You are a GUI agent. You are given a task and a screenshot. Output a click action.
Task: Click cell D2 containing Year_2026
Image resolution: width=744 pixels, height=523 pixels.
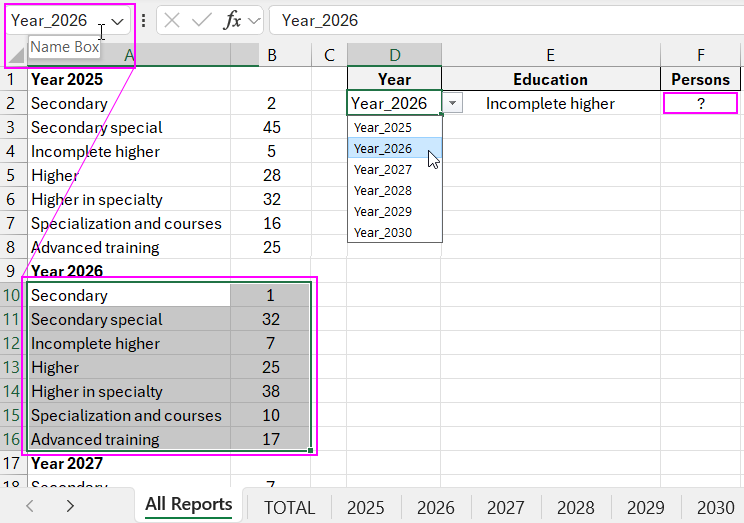(394, 103)
